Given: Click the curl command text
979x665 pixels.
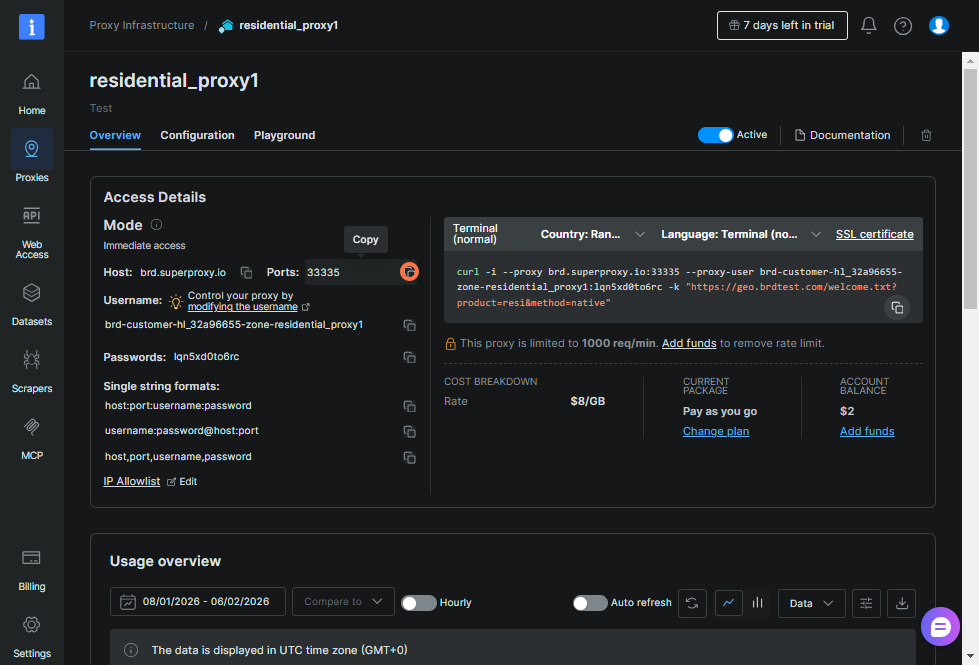Looking at the screenshot, I should click(x=679, y=287).
